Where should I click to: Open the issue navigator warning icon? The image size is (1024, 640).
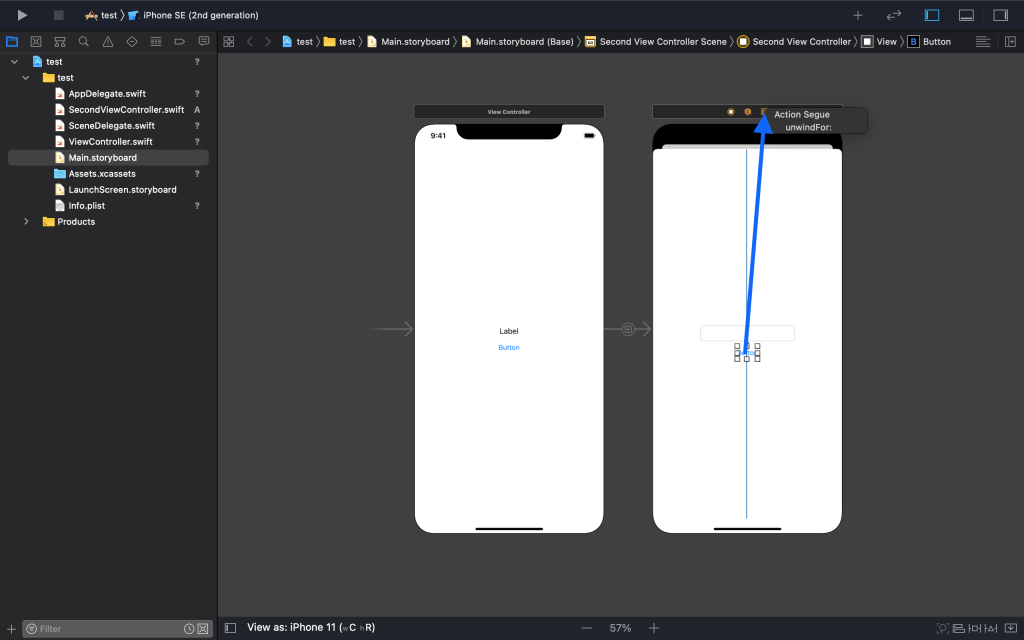tap(108, 42)
